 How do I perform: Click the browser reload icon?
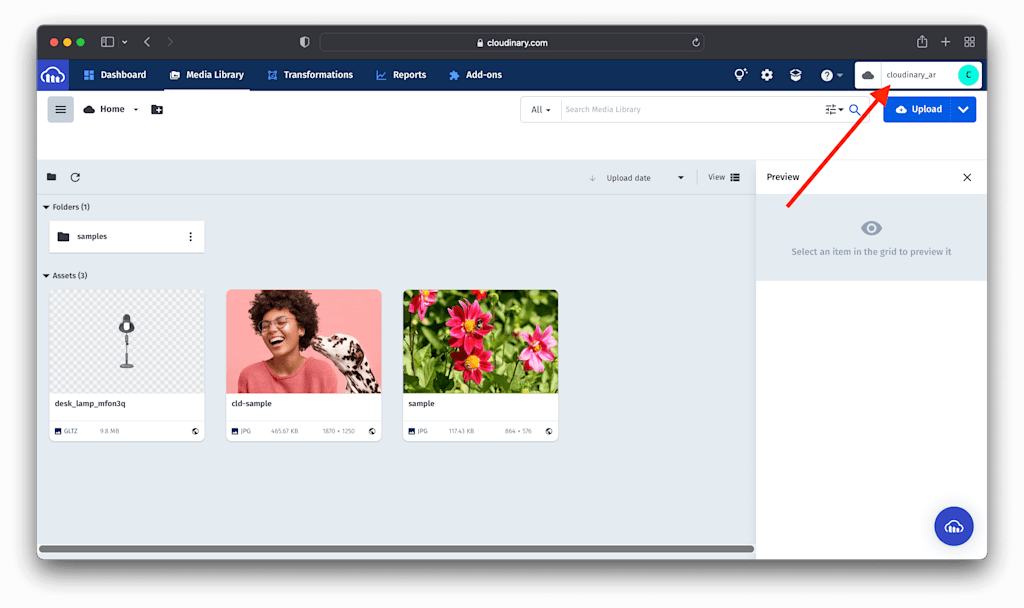696,42
